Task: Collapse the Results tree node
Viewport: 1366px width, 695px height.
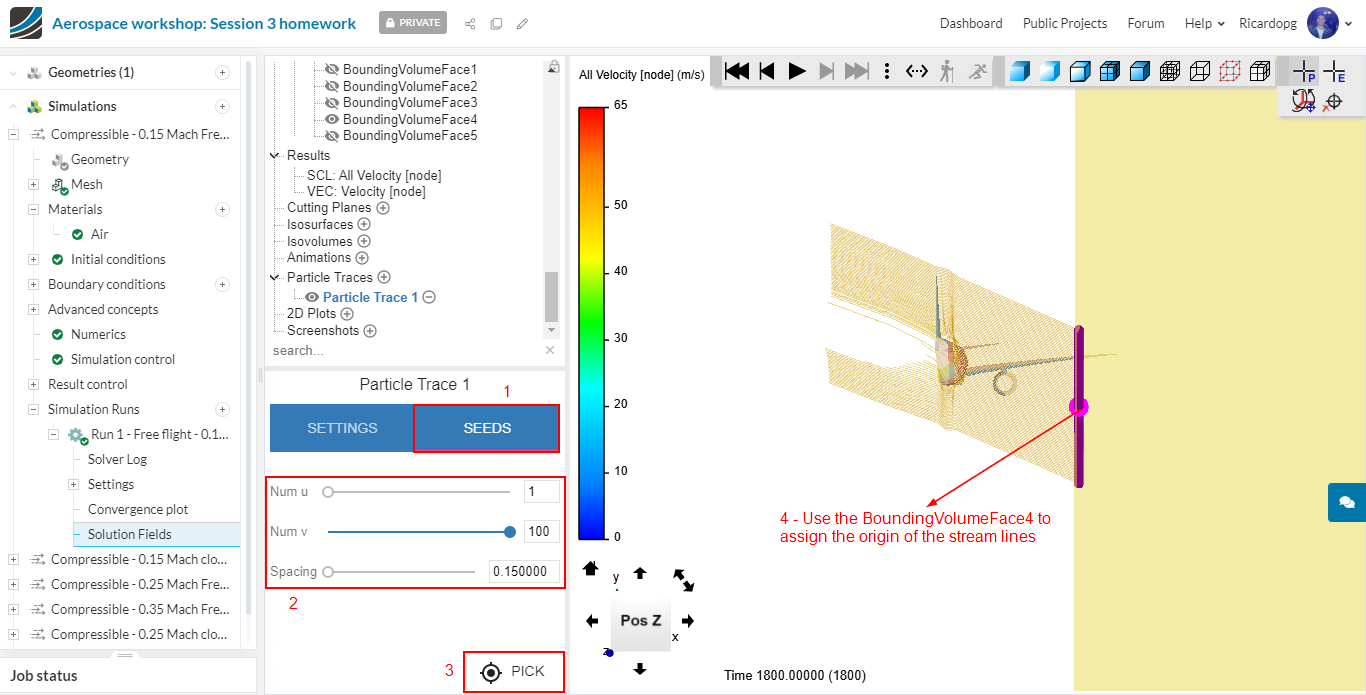Action: [276, 156]
